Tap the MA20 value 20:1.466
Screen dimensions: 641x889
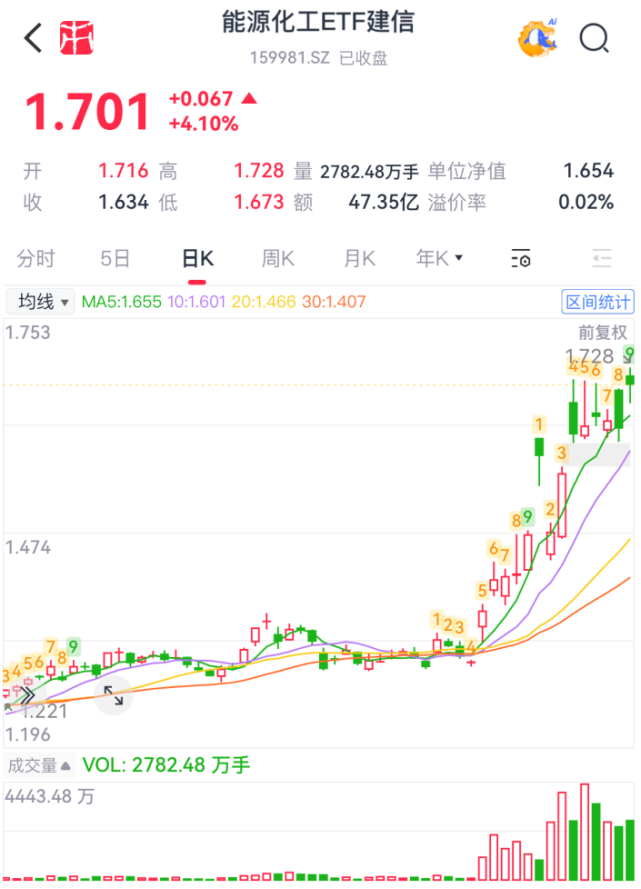tap(264, 302)
